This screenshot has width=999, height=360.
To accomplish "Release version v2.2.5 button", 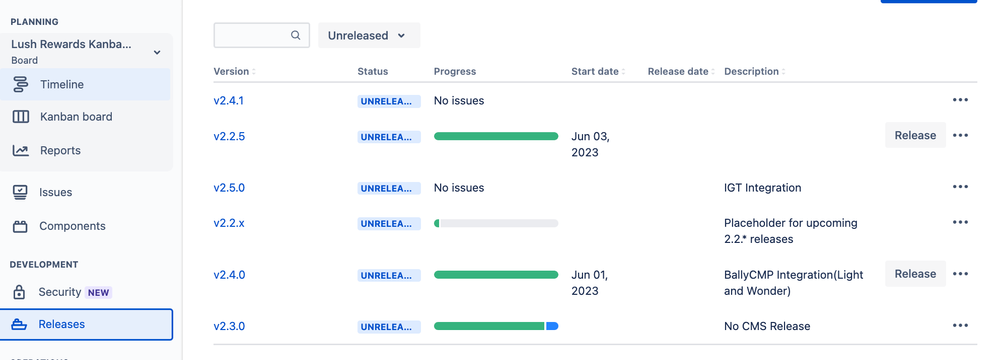I will [x=915, y=135].
